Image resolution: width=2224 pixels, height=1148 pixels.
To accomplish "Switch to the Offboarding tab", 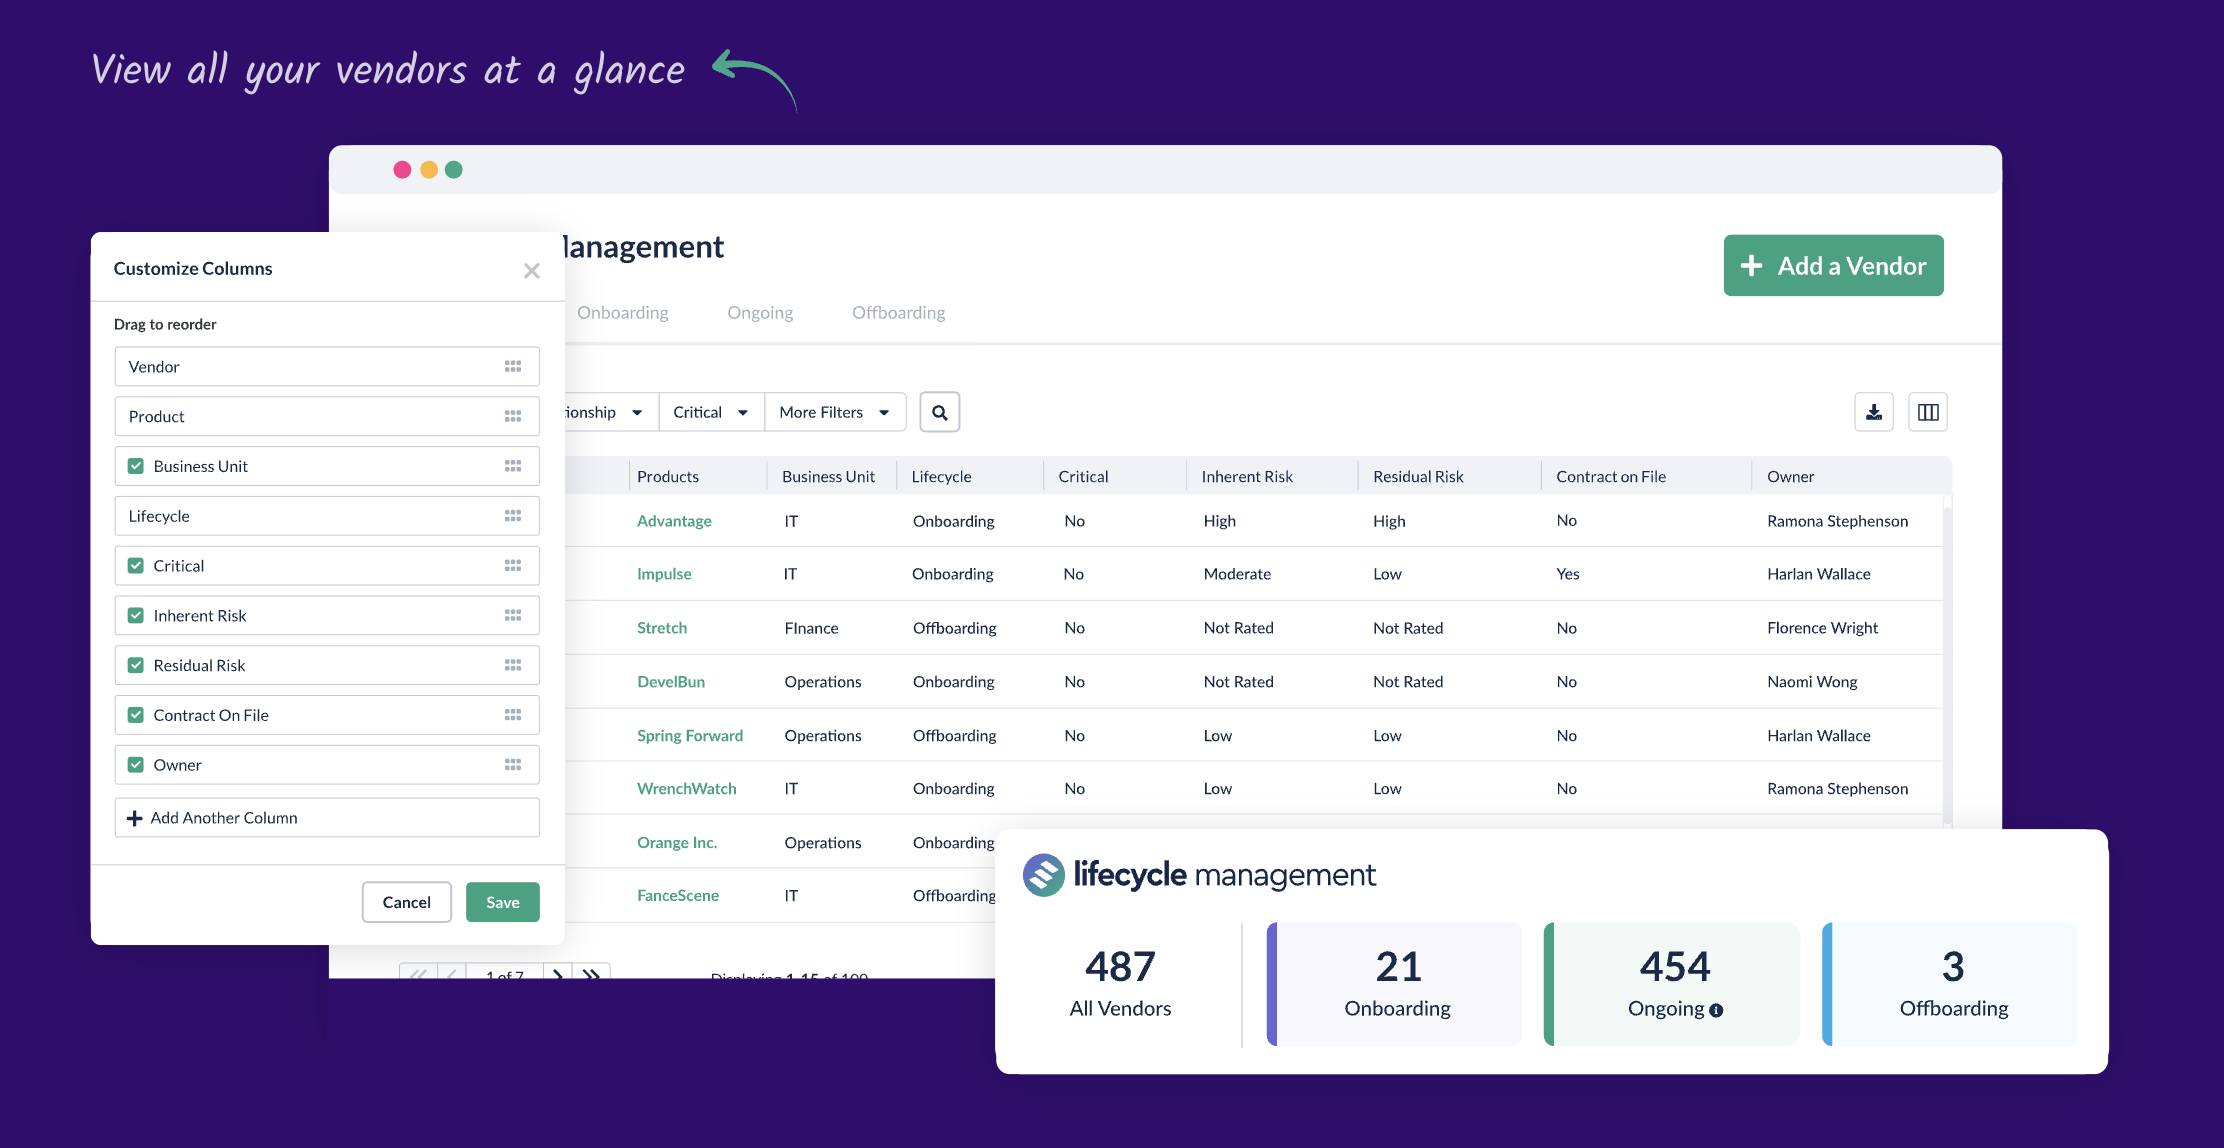I will [898, 313].
